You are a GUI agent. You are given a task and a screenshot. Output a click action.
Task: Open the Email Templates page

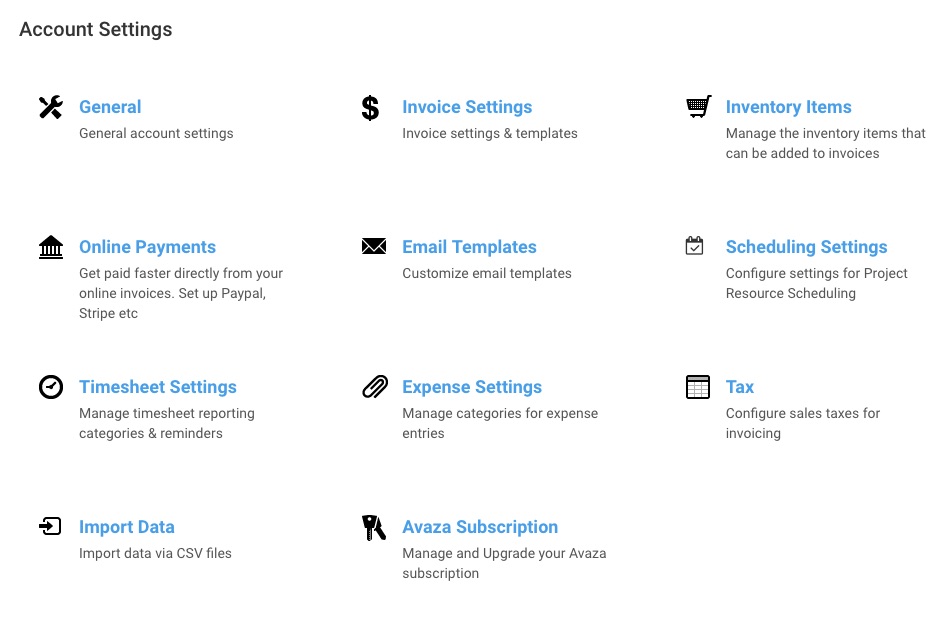pos(469,247)
